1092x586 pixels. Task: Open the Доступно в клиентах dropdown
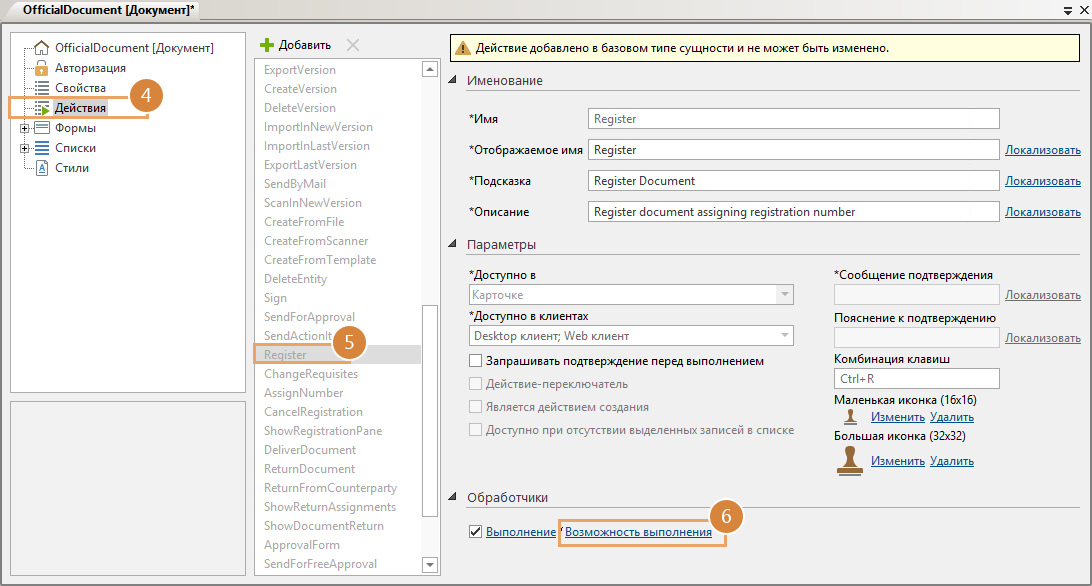(x=784, y=336)
